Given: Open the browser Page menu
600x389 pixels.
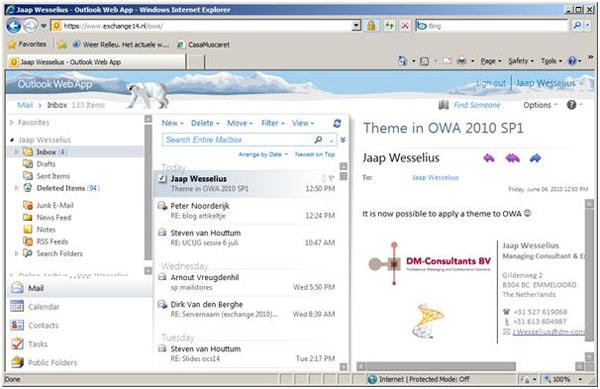Looking at the screenshot, I should (491, 61).
